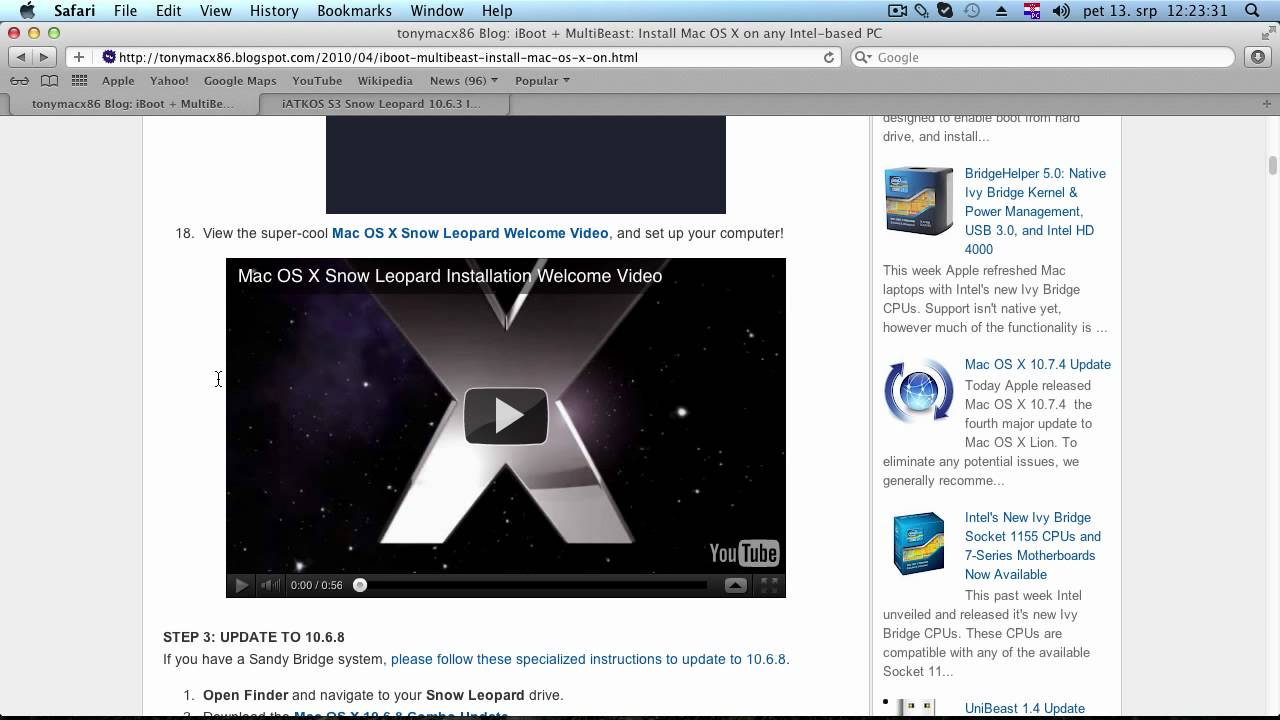Open BridgeHelper 5.0 article link

1035,211
